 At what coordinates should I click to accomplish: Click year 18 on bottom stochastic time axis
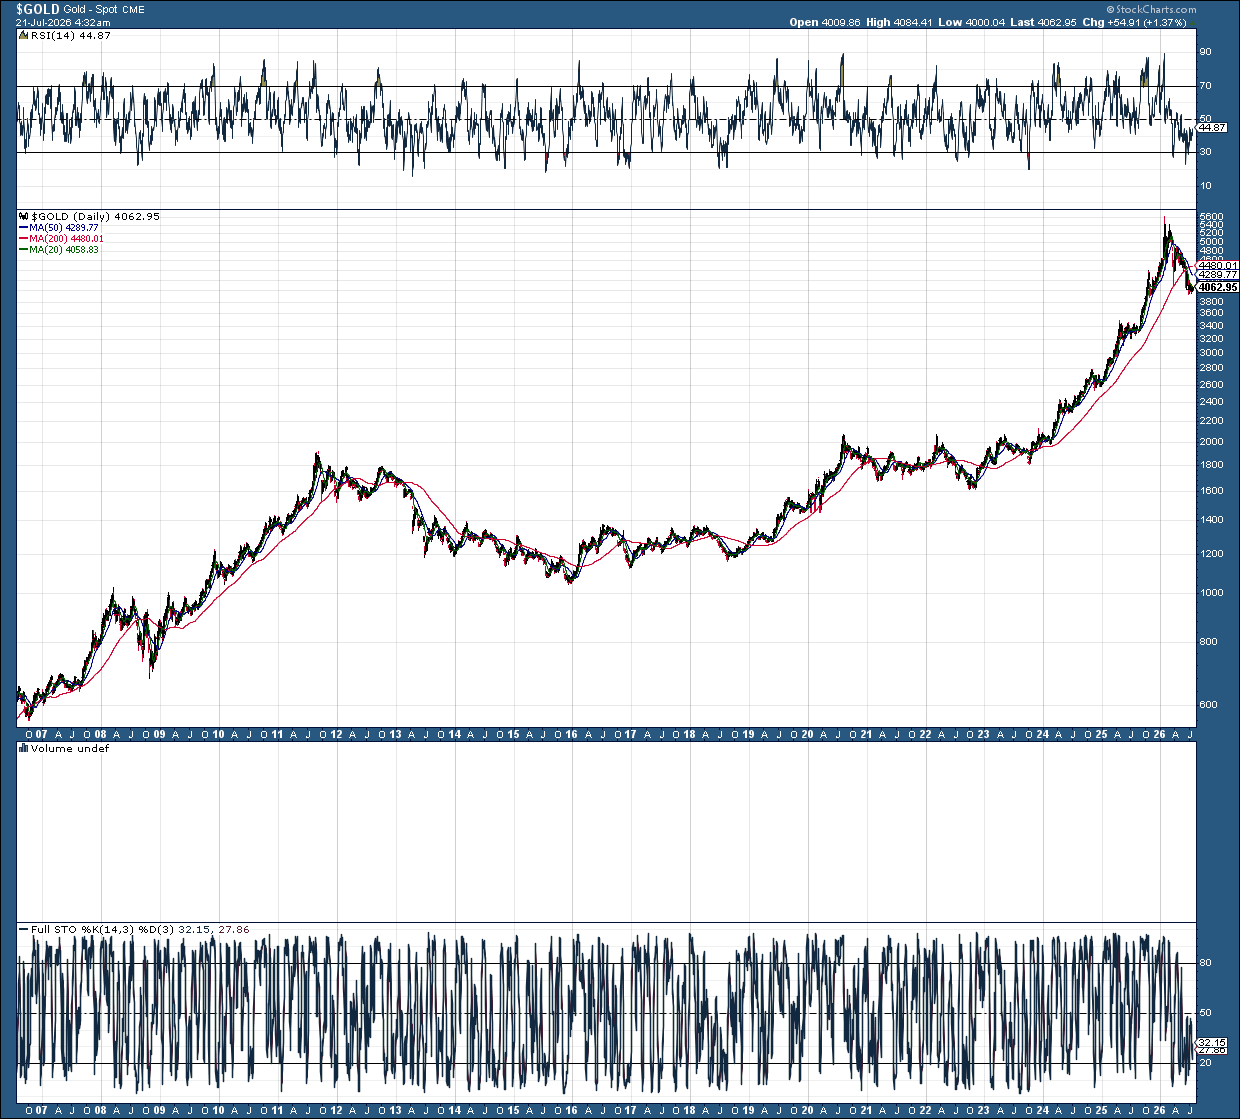click(689, 1110)
